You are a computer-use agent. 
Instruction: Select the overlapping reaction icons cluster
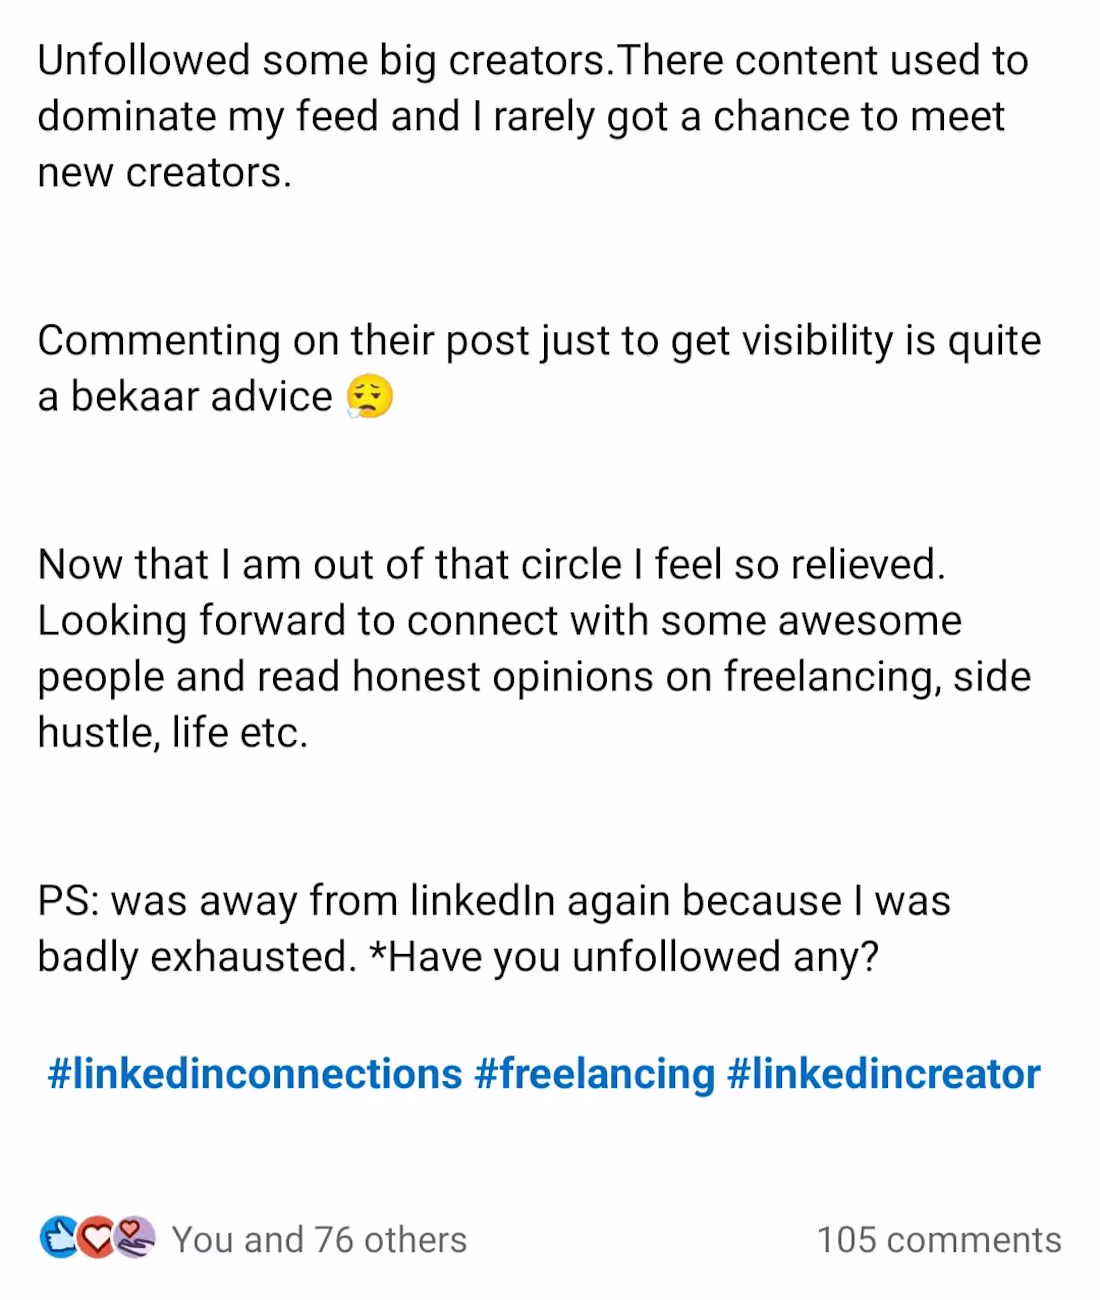coord(96,1238)
